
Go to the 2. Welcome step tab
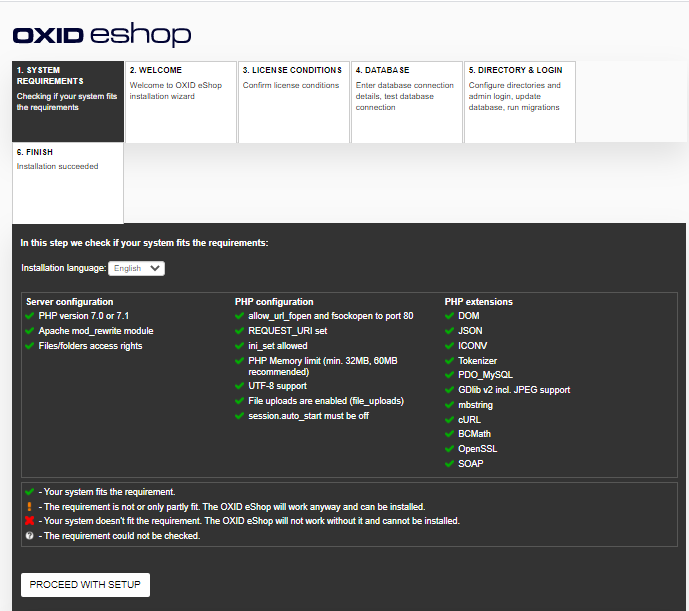click(181, 101)
